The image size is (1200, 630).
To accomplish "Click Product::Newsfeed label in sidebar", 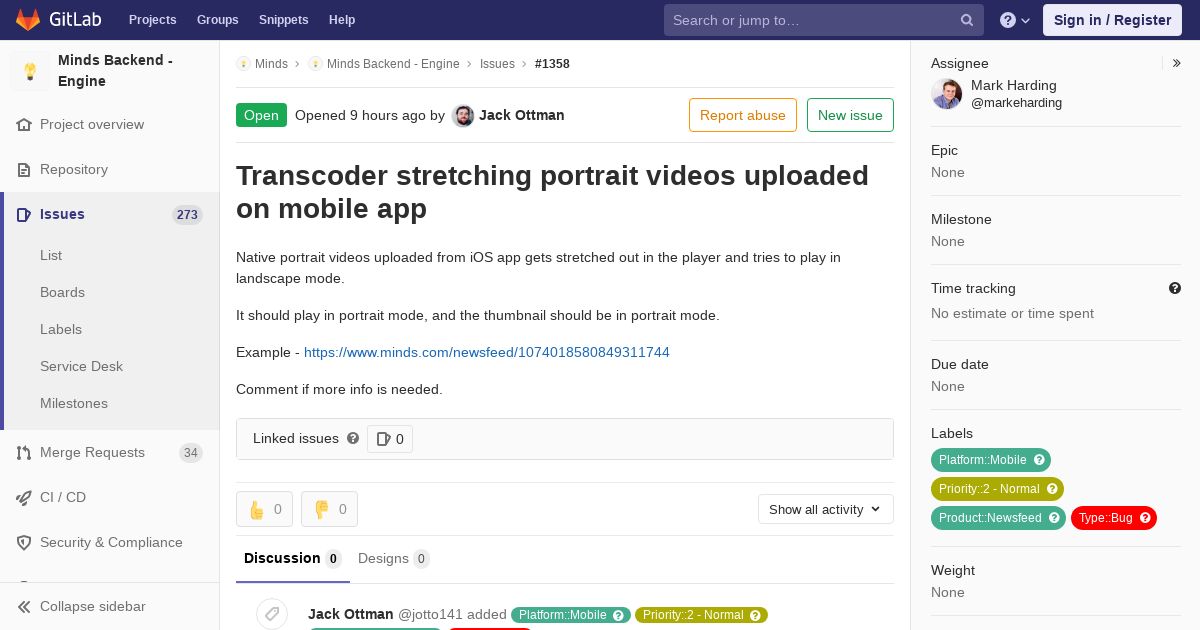I will (x=990, y=518).
